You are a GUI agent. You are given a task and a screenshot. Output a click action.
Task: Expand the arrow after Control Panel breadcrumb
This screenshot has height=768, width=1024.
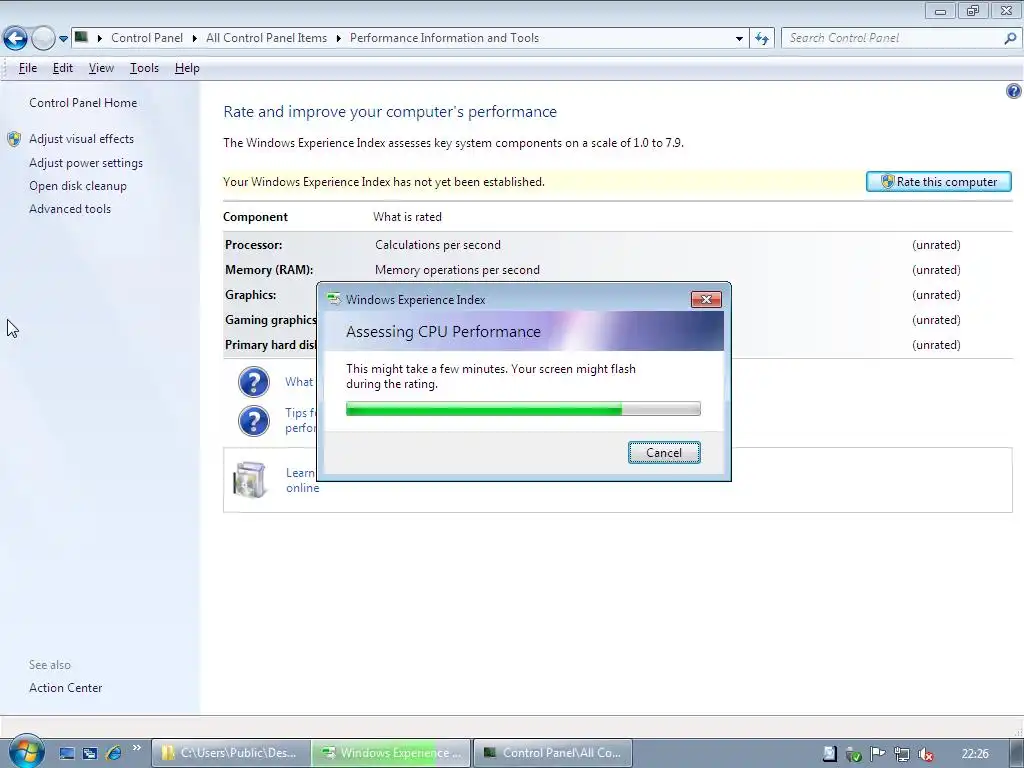coord(195,39)
